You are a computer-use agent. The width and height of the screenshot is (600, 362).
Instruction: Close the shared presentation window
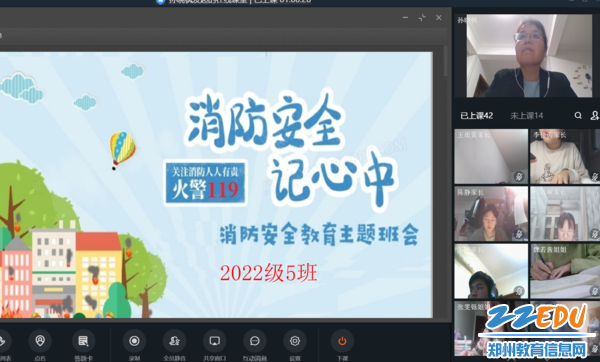pyautogui.click(x=439, y=18)
